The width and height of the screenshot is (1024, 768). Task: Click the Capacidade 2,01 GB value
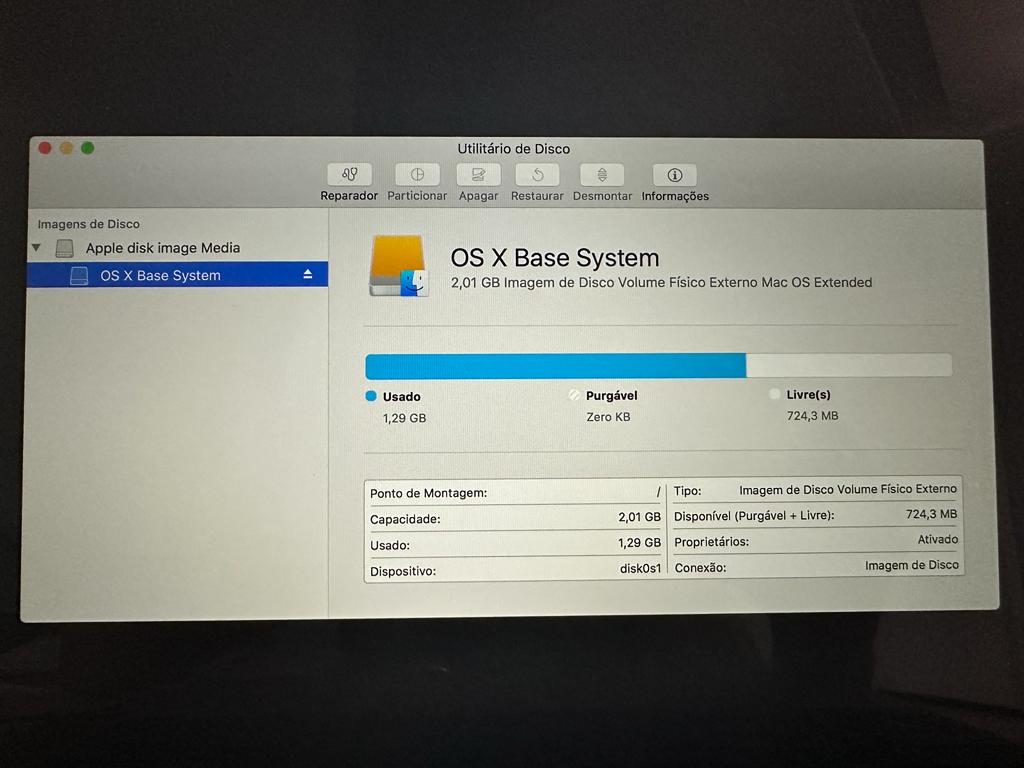tap(639, 517)
